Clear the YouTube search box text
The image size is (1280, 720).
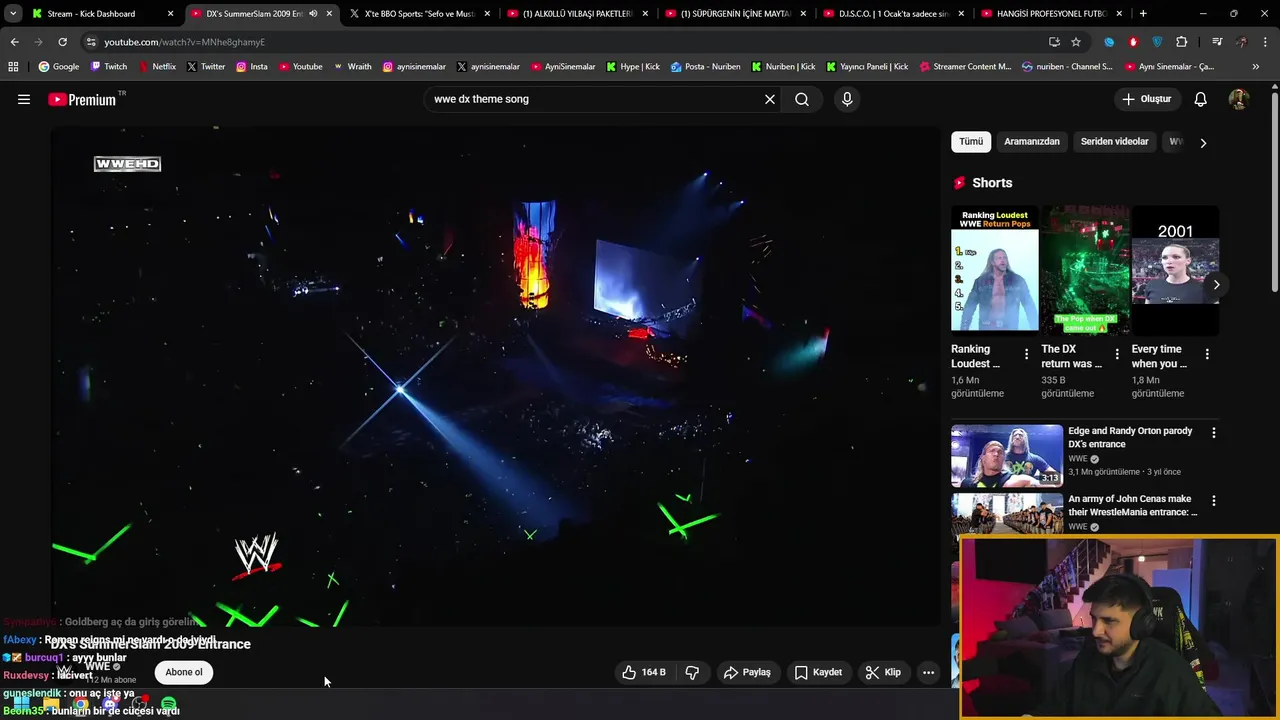point(770,99)
